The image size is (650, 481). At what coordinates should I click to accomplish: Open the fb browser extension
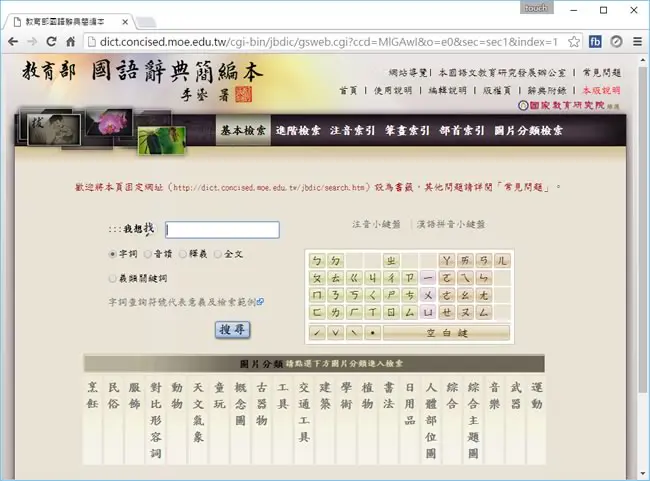[x=595, y=41]
